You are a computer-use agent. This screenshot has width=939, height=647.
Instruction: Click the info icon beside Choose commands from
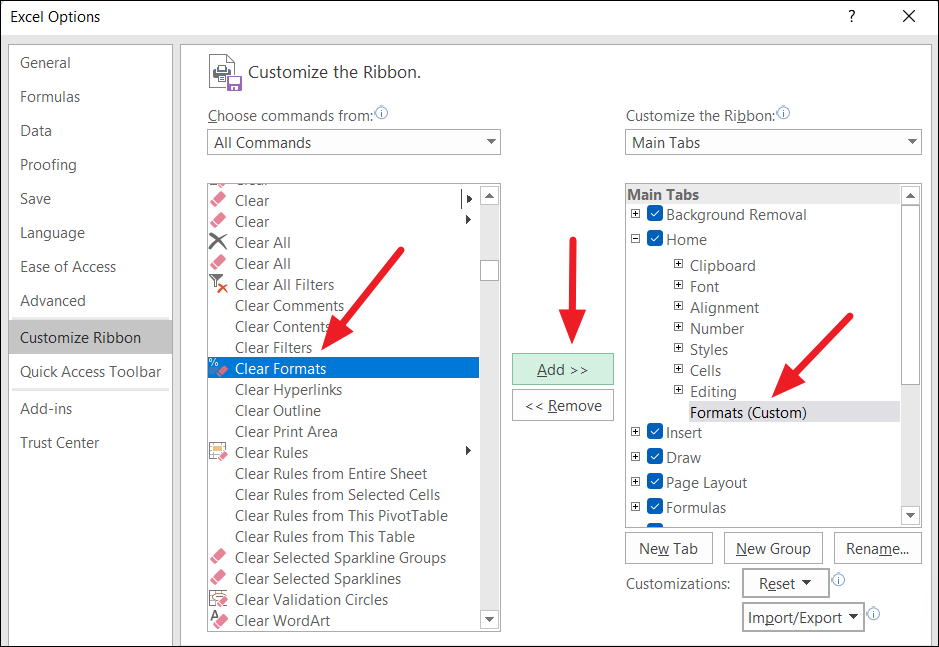coord(381,114)
